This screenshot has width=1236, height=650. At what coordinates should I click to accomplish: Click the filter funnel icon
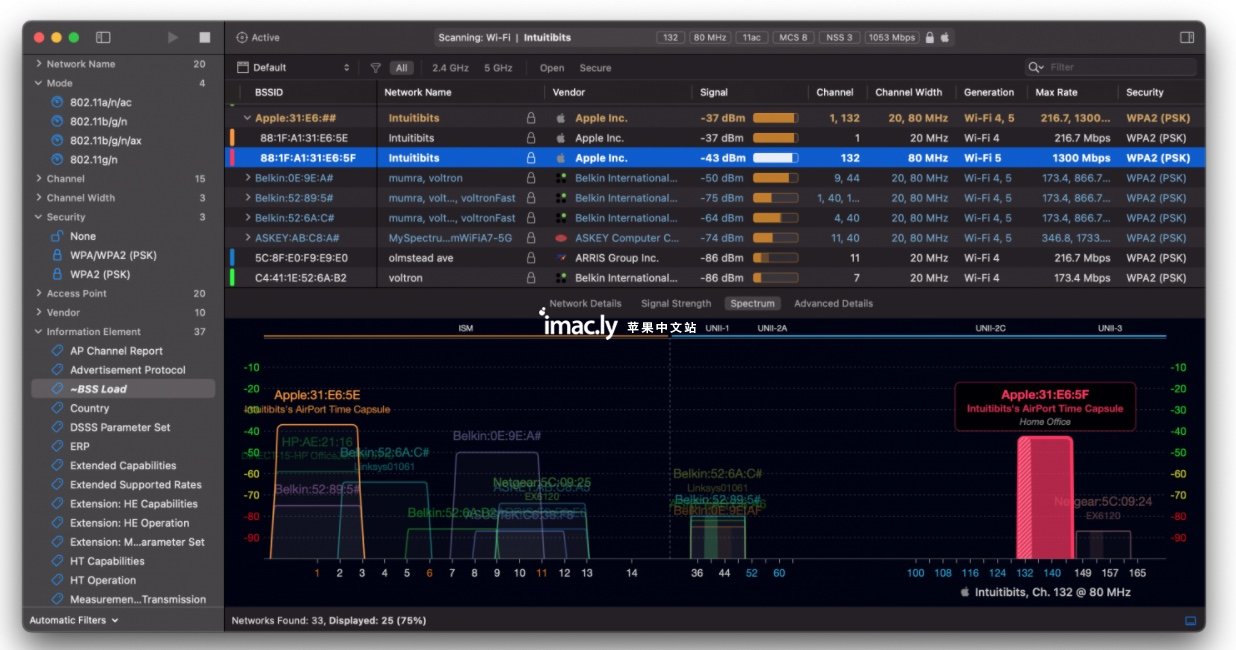(376, 68)
